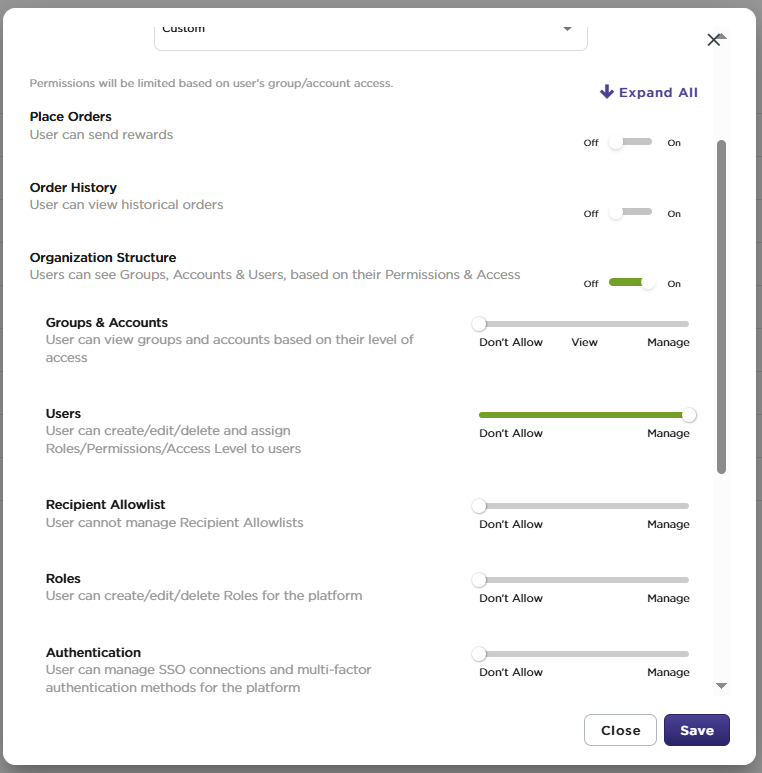Set Groups & Accounts slider to Manage
The image size is (762, 773).
tap(688, 324)
